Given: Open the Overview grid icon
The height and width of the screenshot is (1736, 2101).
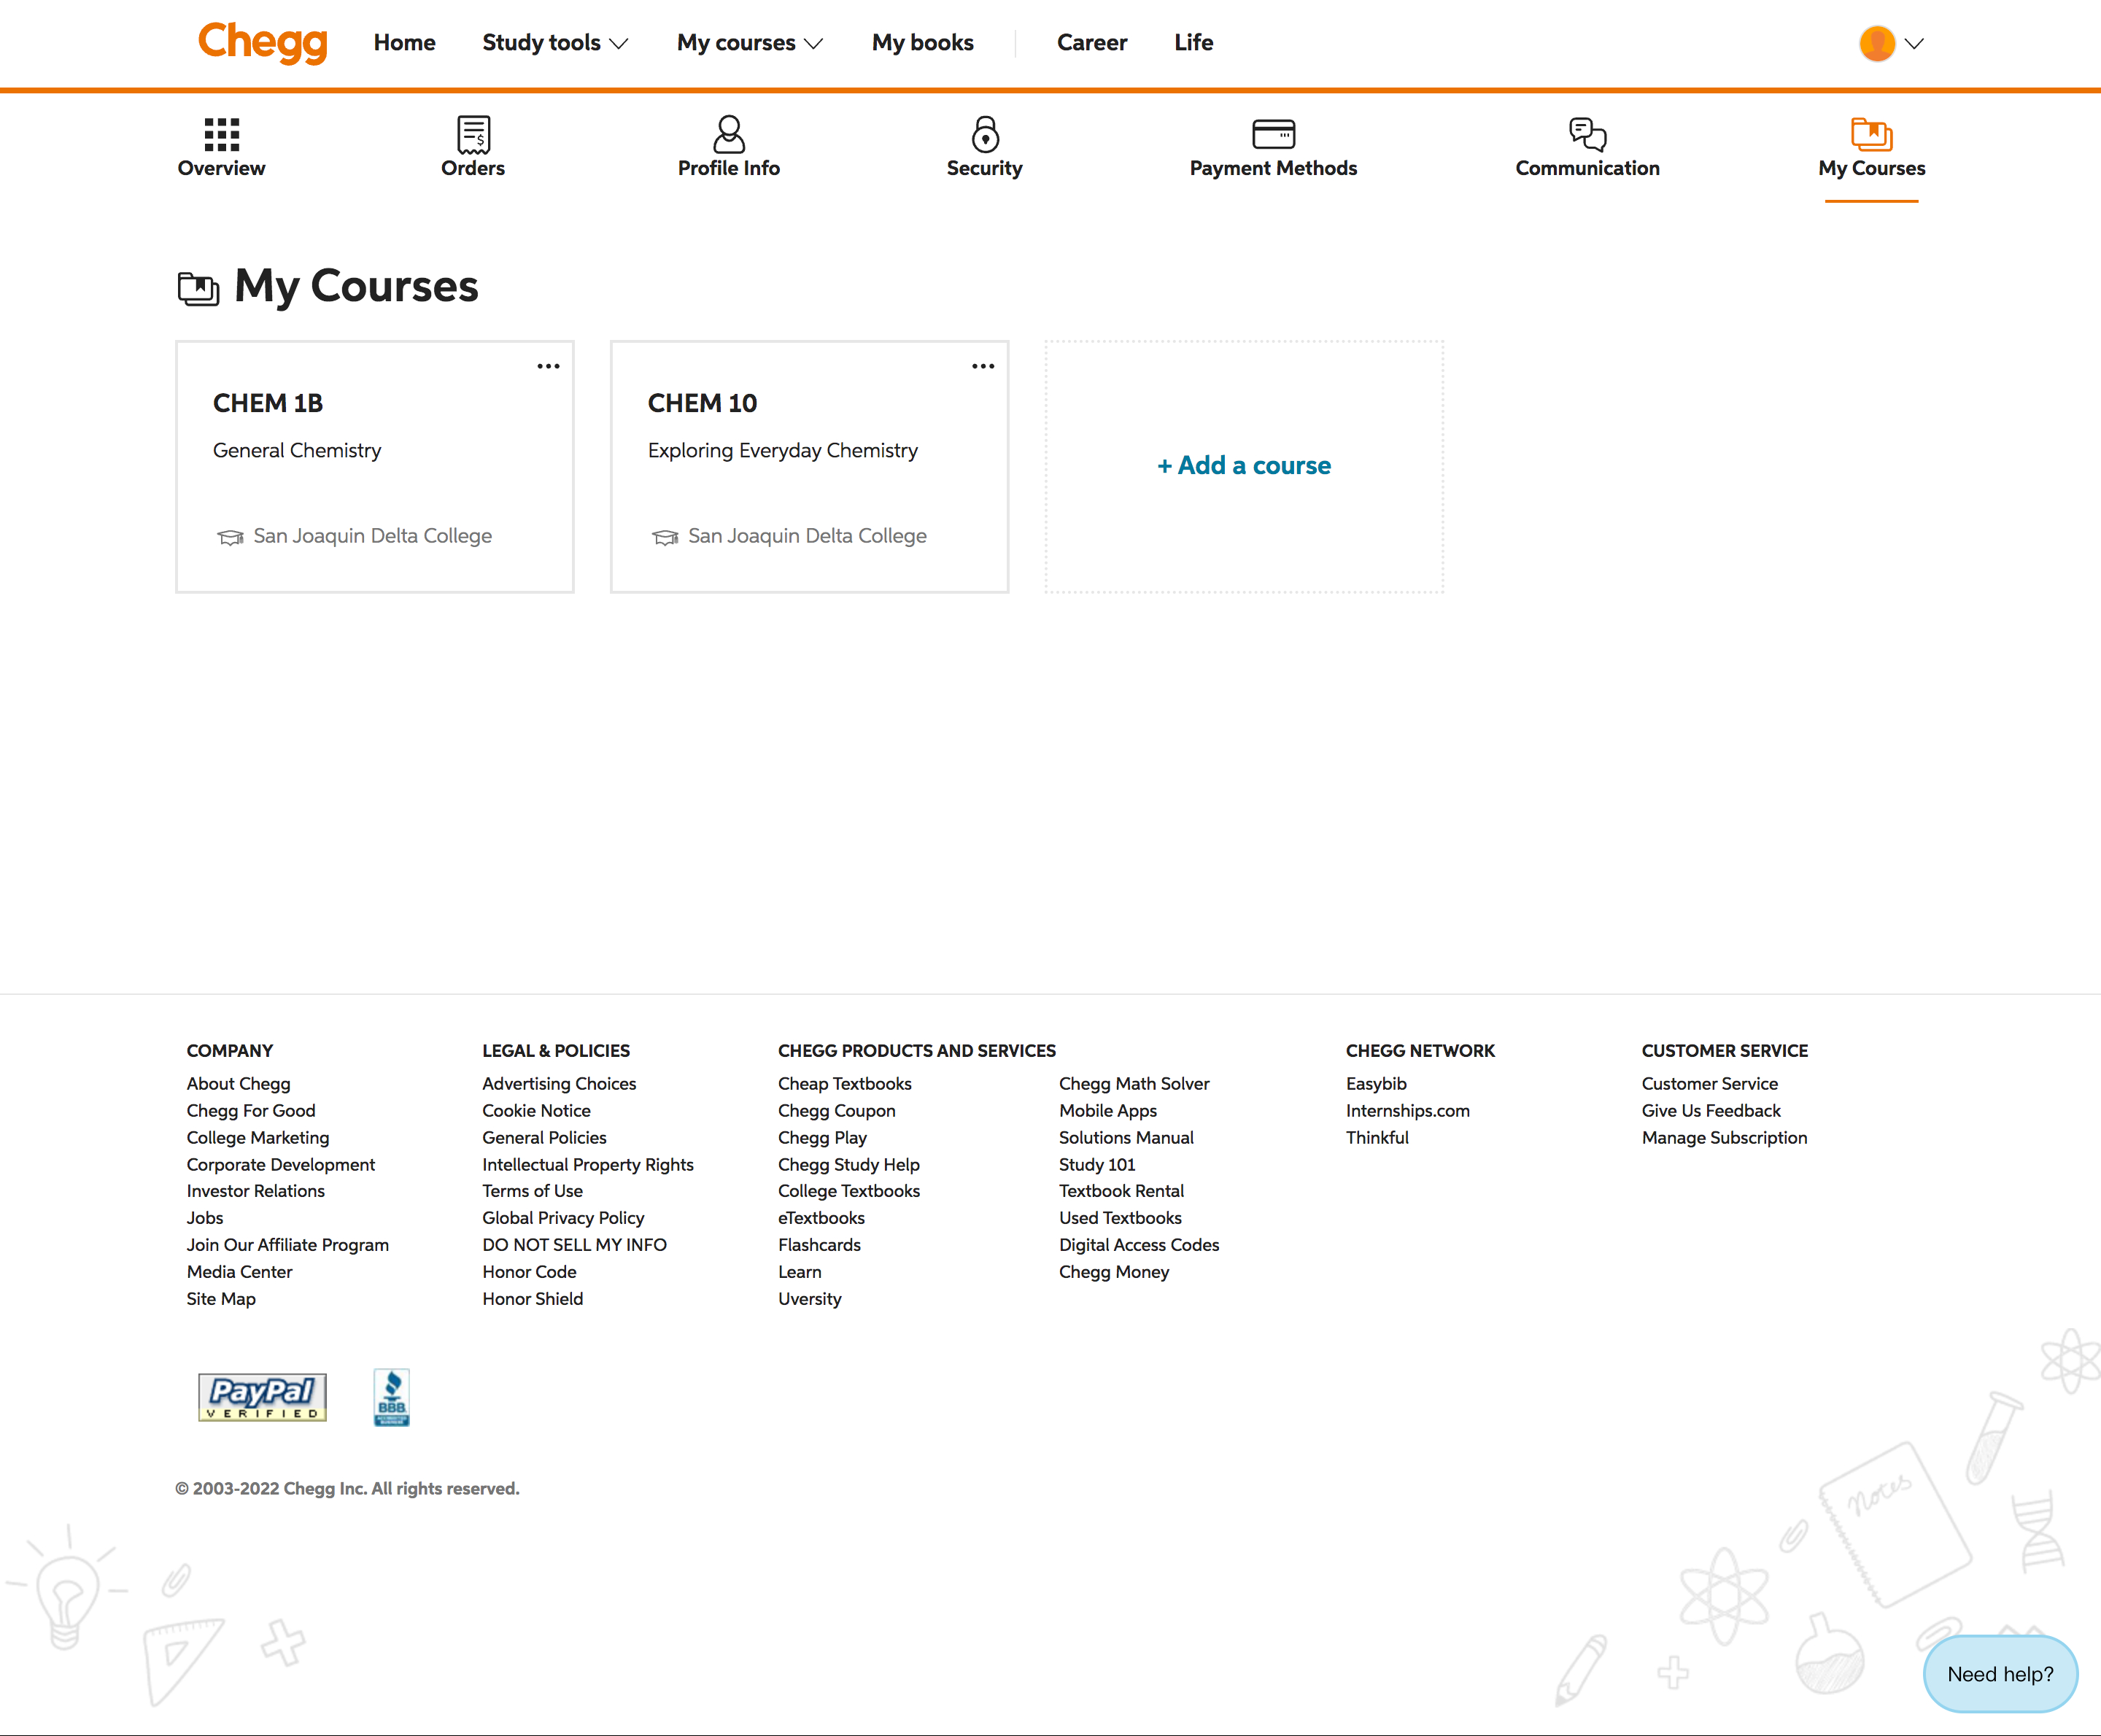Looking at the screenshot, I should 221,134.
